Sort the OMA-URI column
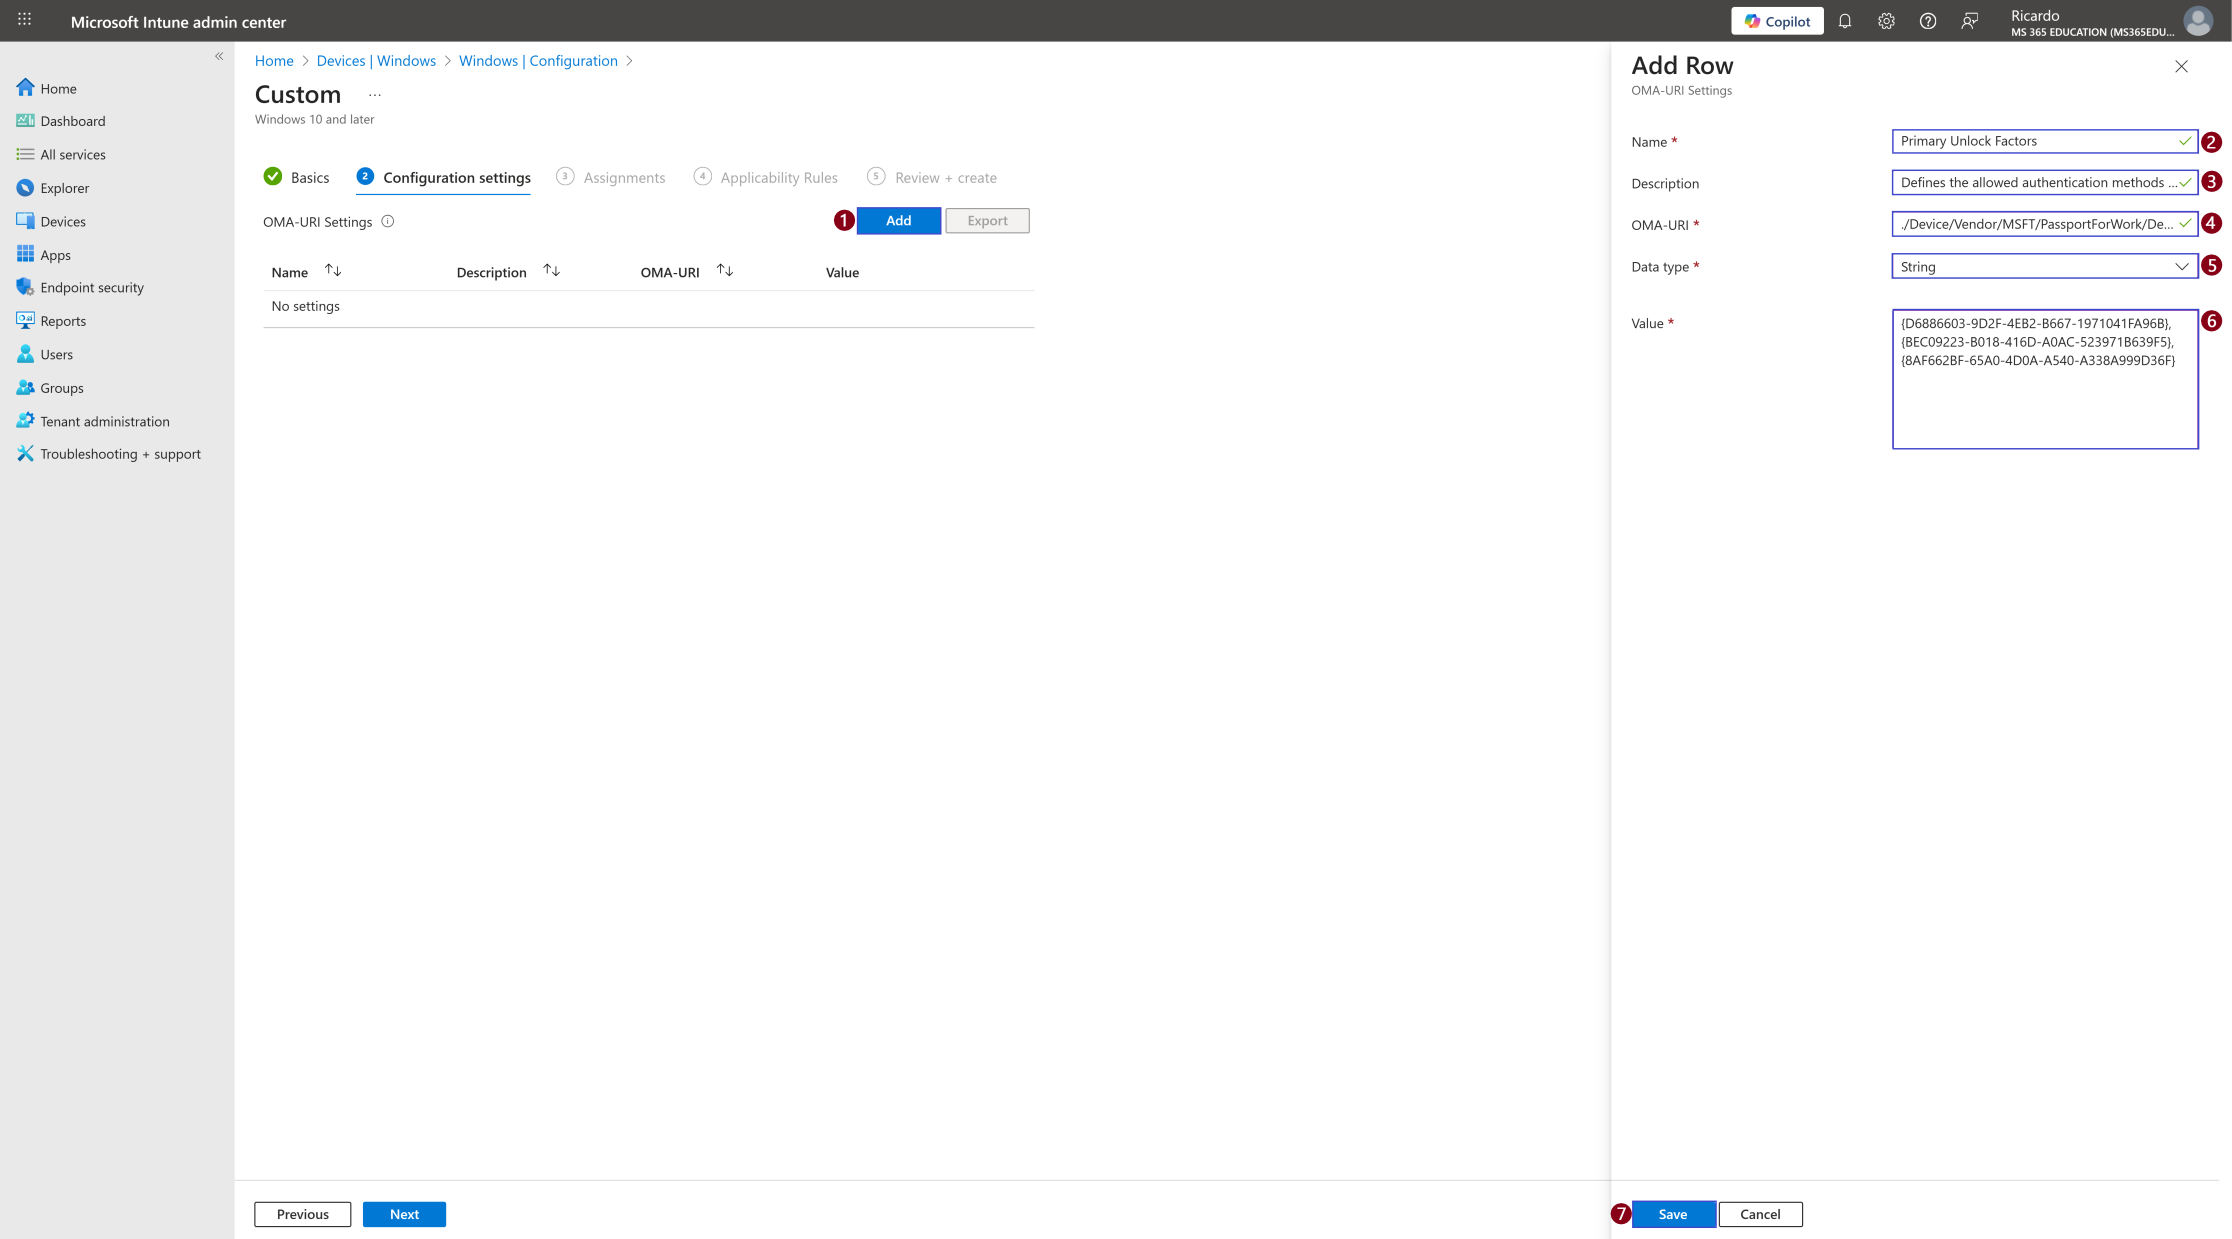Screen dimensions: 2232x1239 (725, 271)
